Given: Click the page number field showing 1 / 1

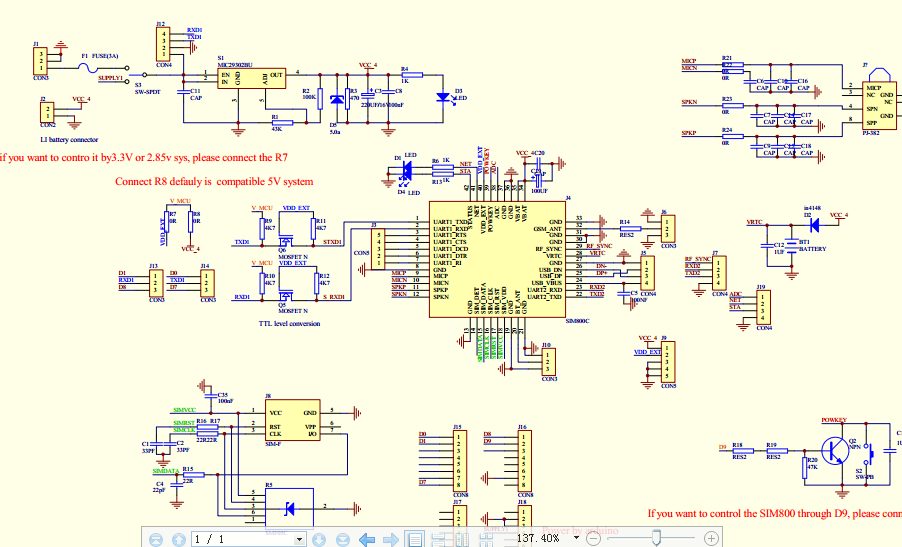Looking at the screenshot, I should pos(242,539).
